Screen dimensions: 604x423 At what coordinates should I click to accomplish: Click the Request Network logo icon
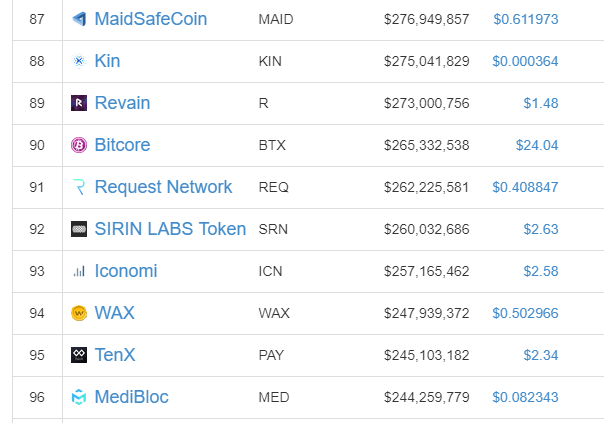(x=79, y=187)
